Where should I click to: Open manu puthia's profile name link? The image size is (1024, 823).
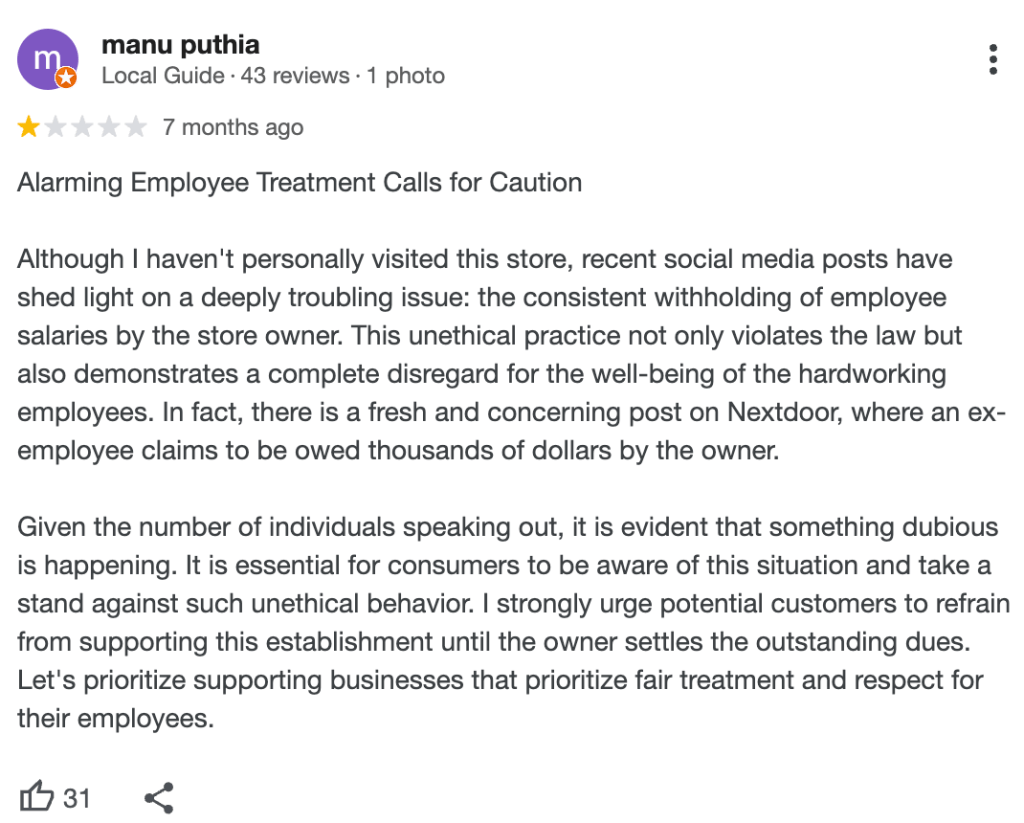tap(180, 45)
